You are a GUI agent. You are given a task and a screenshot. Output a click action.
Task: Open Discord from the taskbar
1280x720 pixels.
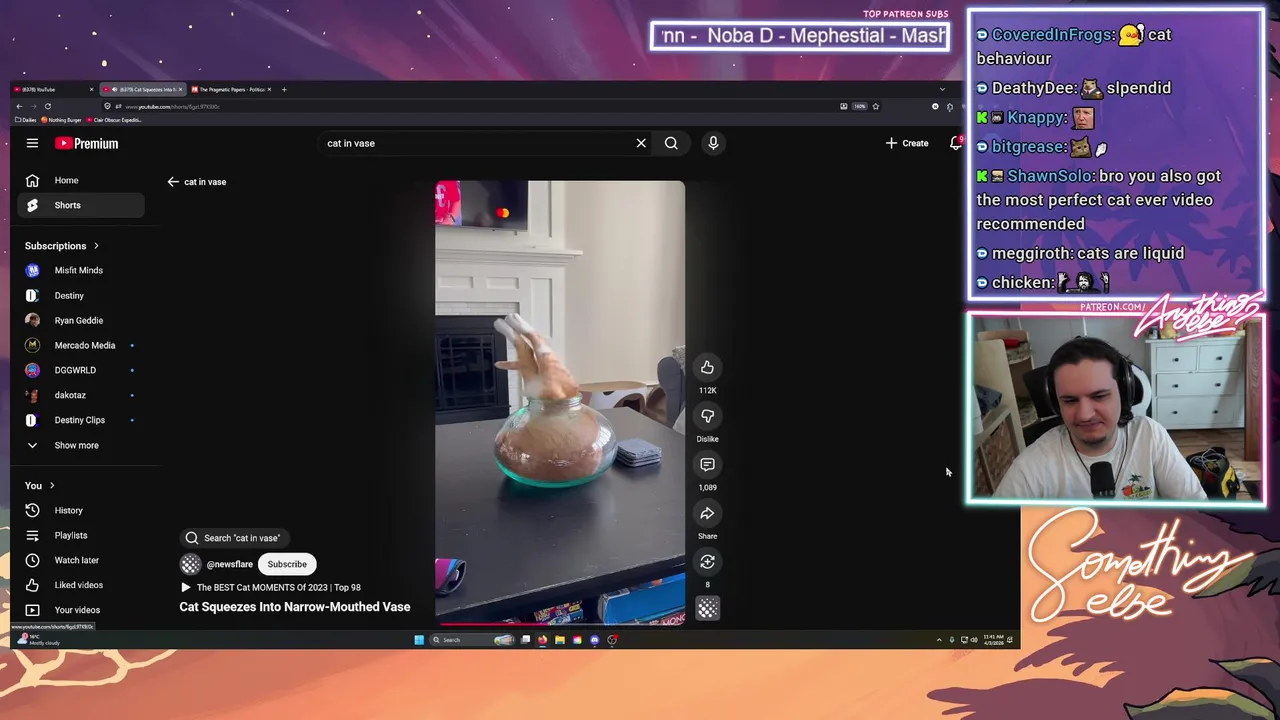[x=595, y=640]
